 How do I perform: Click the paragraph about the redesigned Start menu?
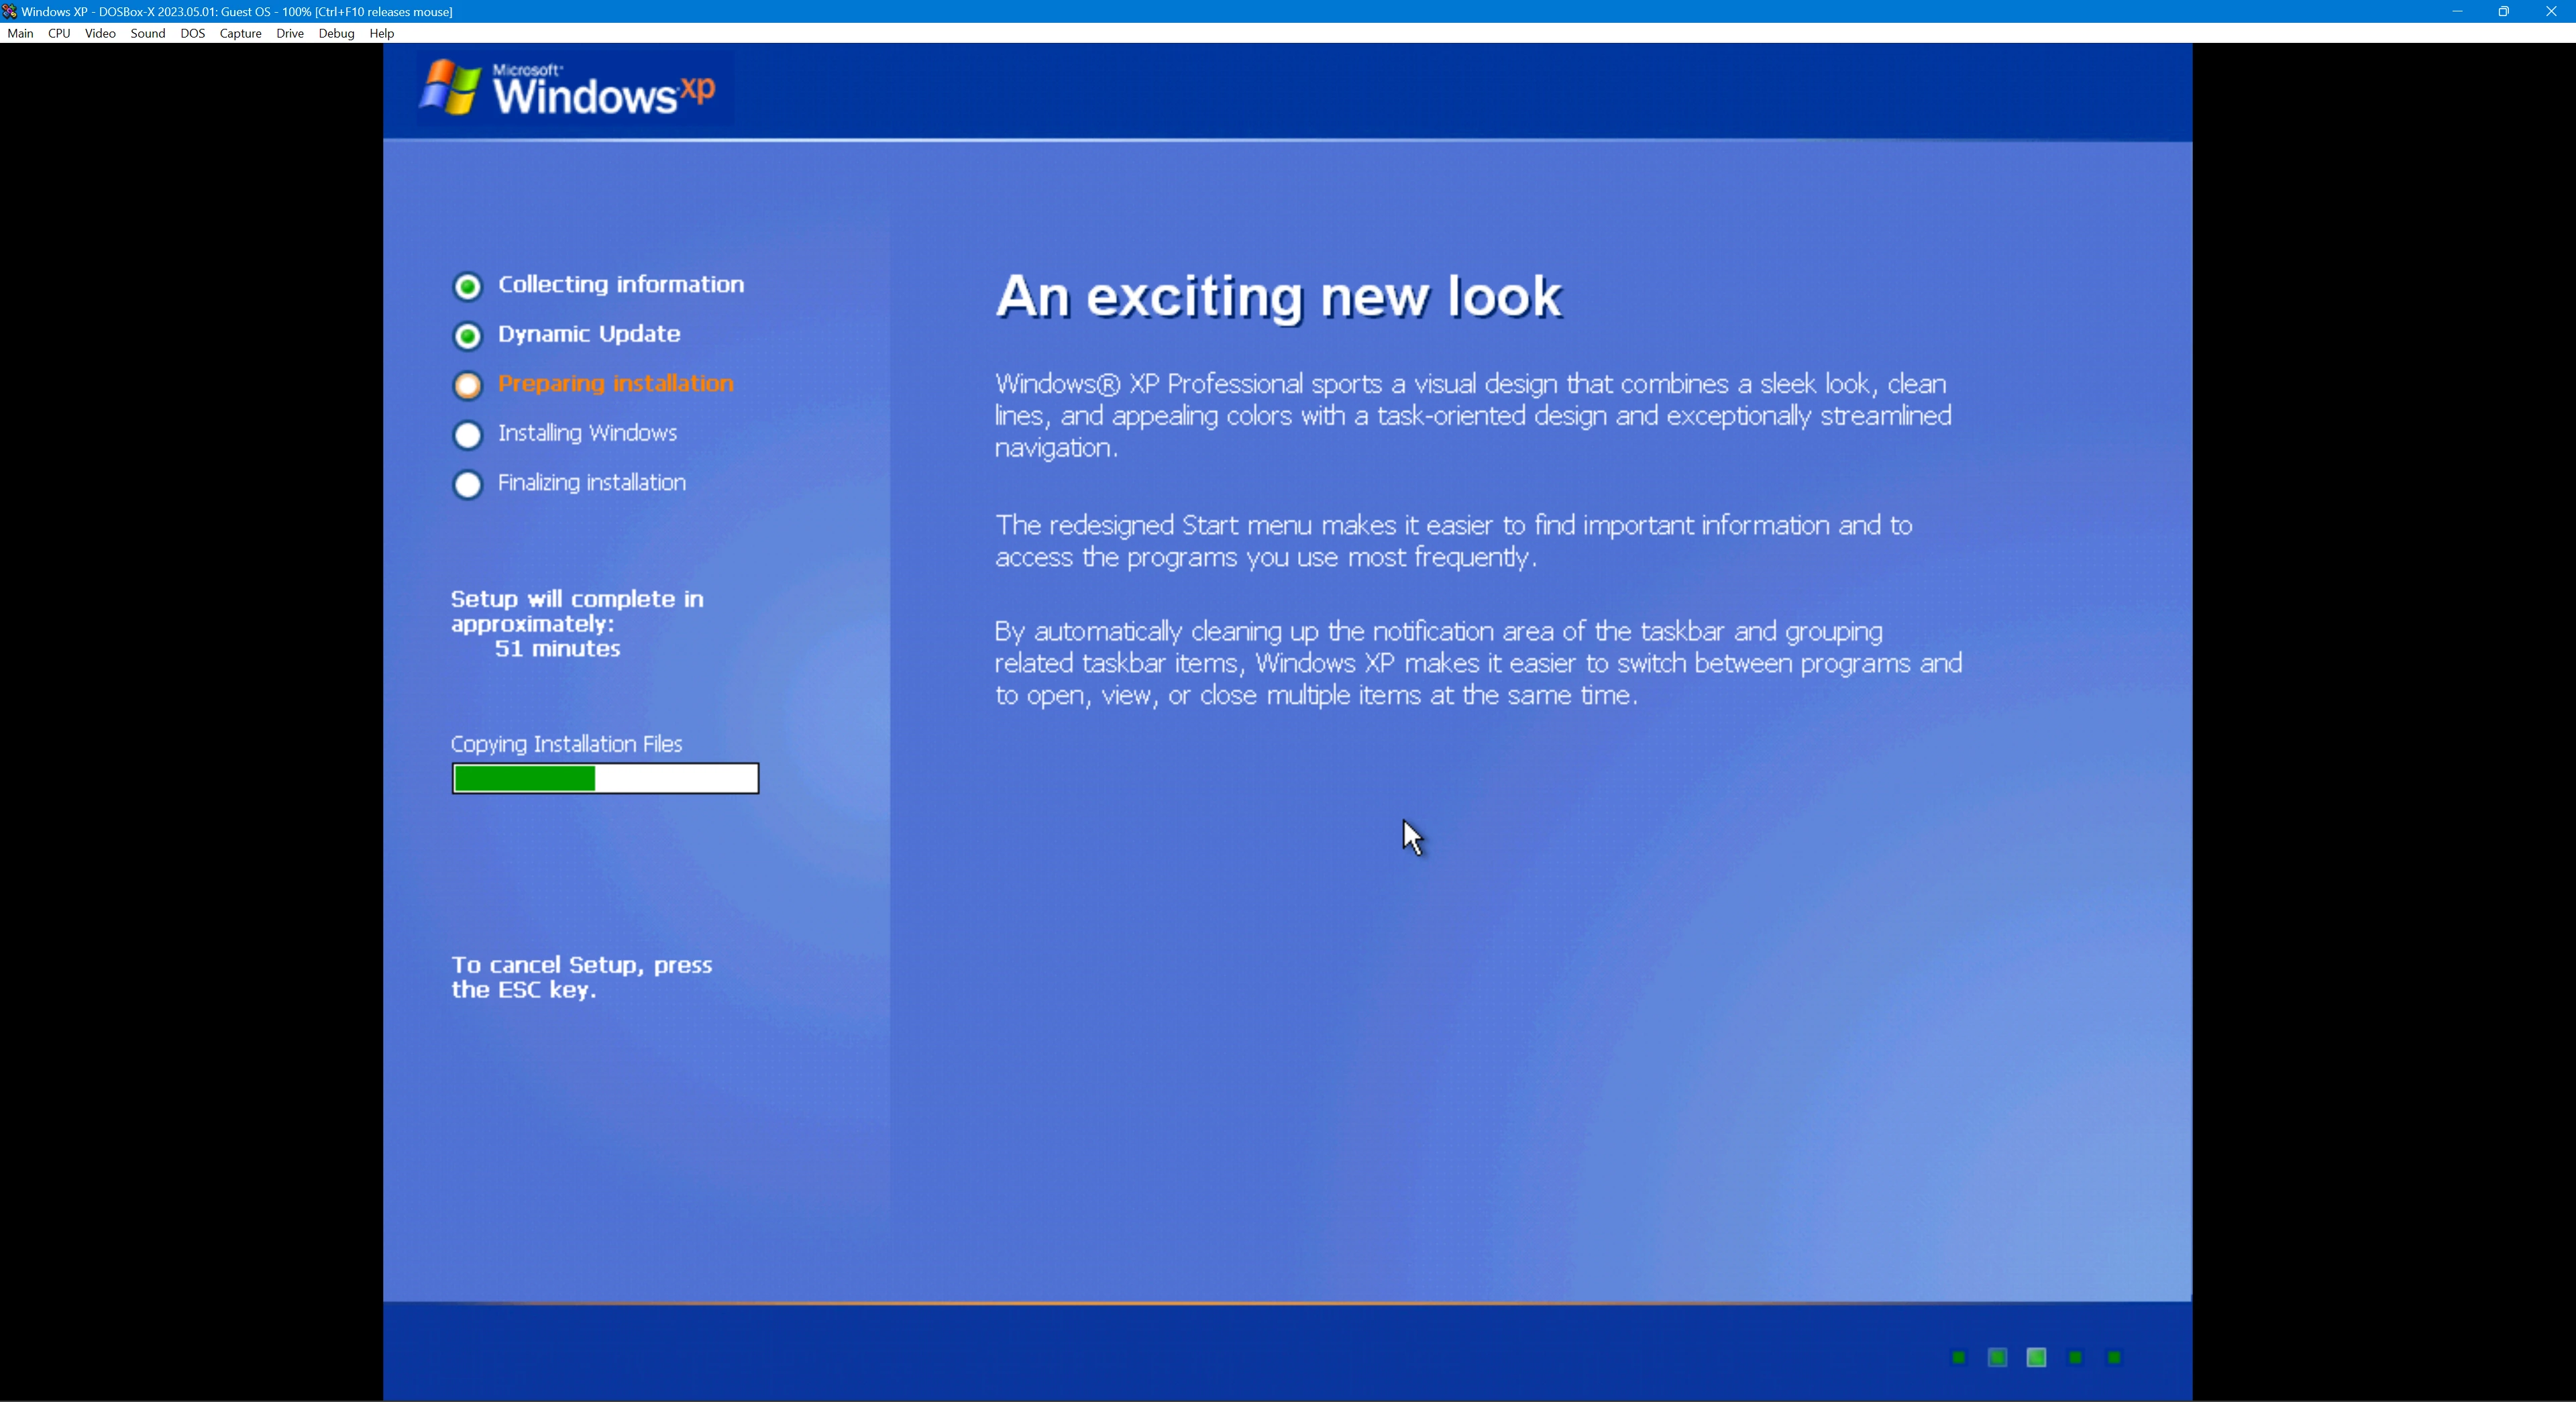tap(1453, 541)
